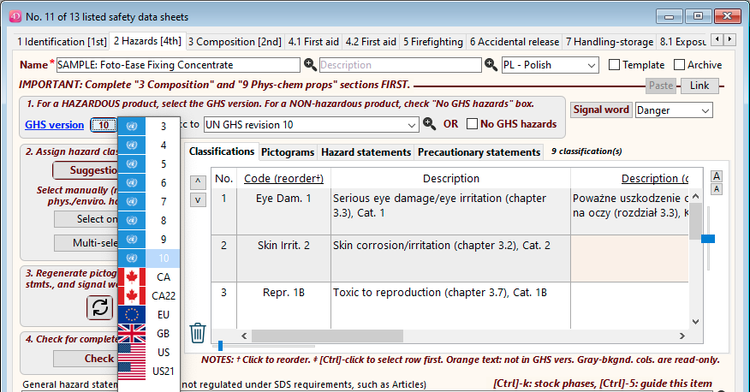Select GHS revision 3 from flag list

(149, 126)
